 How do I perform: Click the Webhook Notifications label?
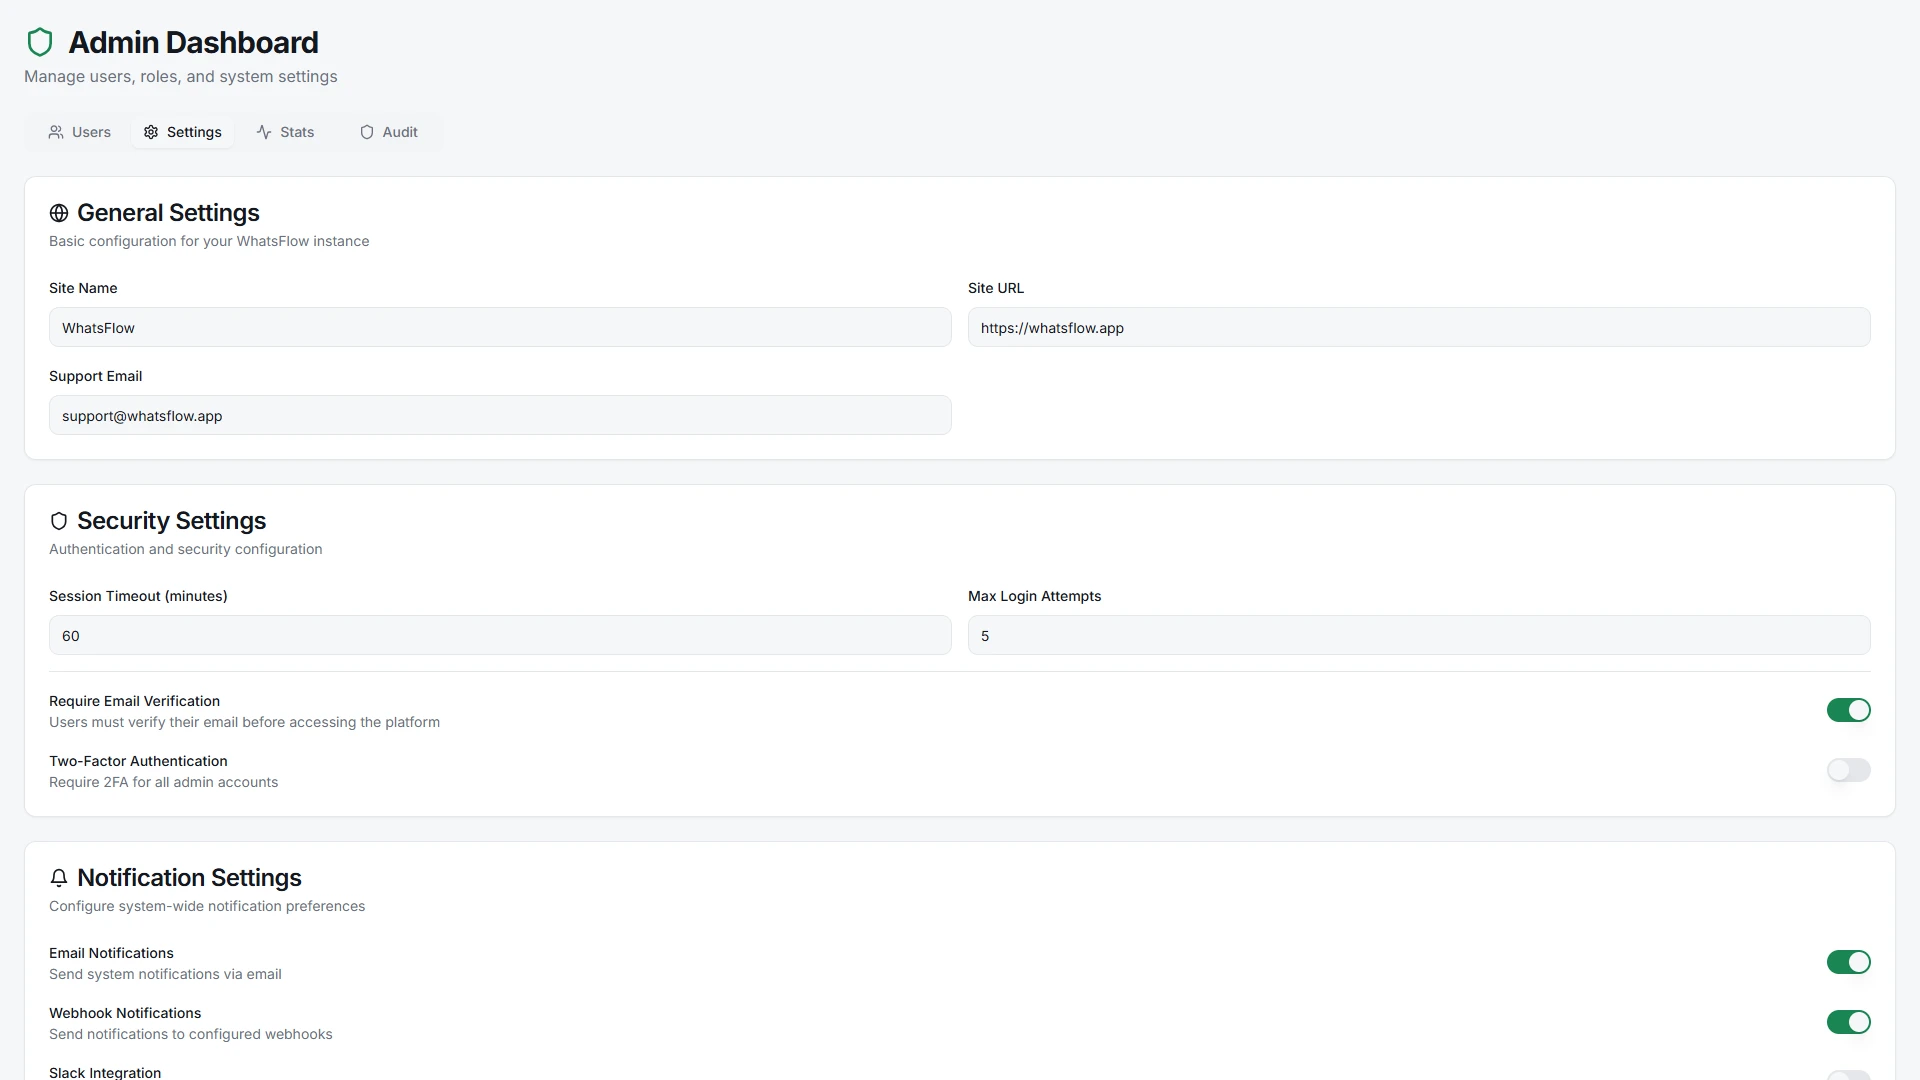tap(125, 1013)
